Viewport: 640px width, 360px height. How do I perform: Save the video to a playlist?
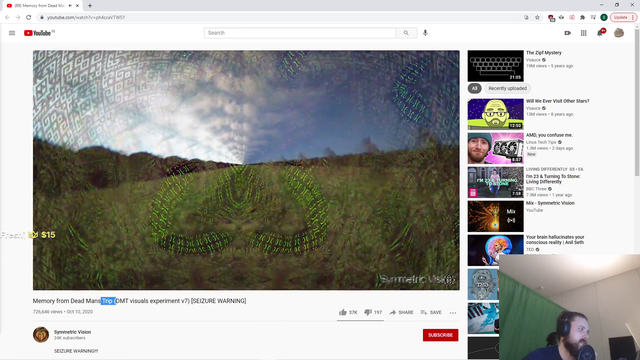tap(431, 312)
